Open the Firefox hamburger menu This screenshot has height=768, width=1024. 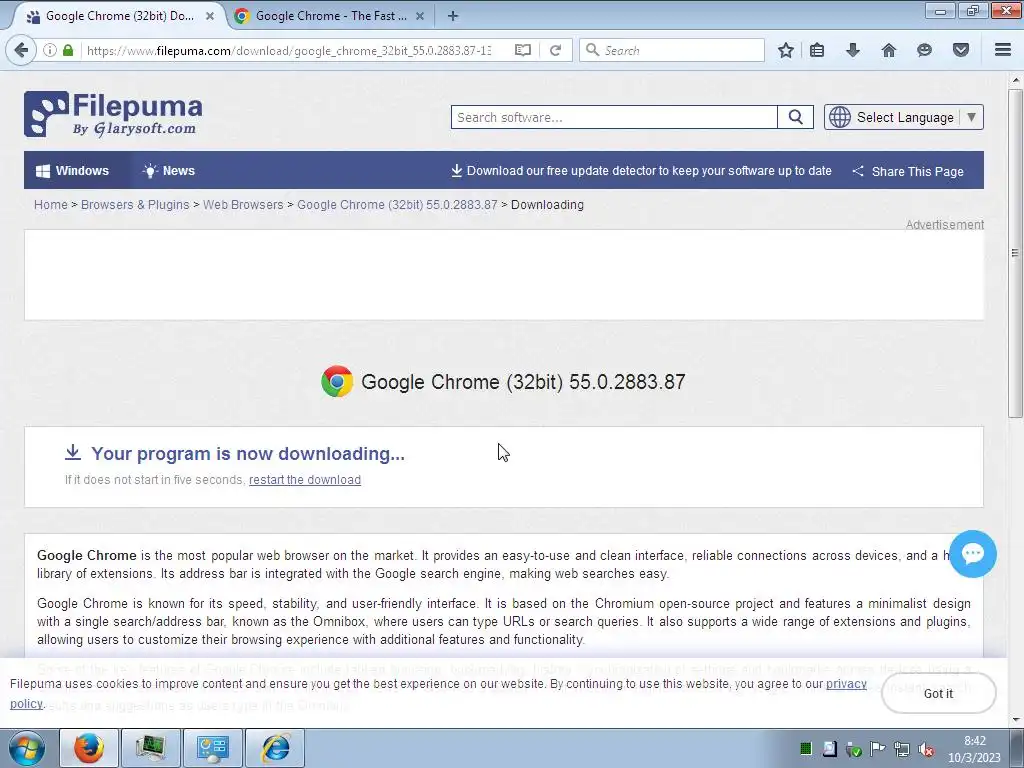coord(1003,50)
